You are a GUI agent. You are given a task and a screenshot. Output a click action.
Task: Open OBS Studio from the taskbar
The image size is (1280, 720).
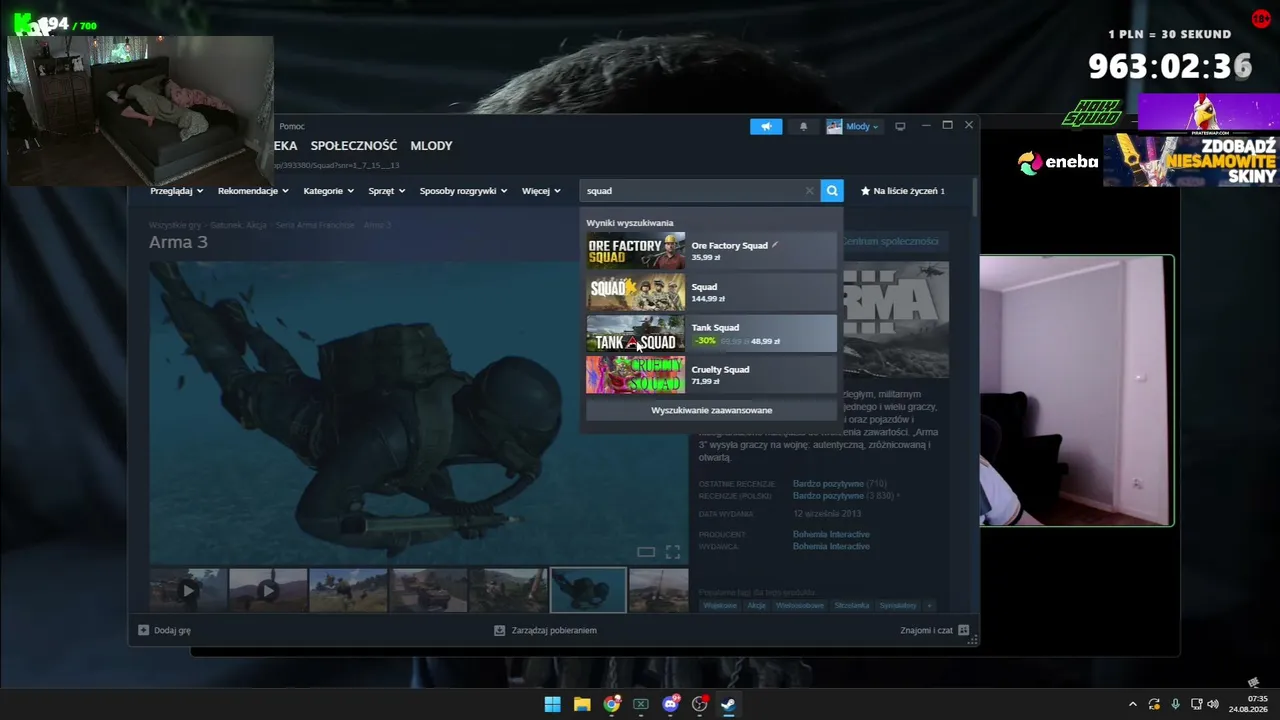[x=700, y=704]
